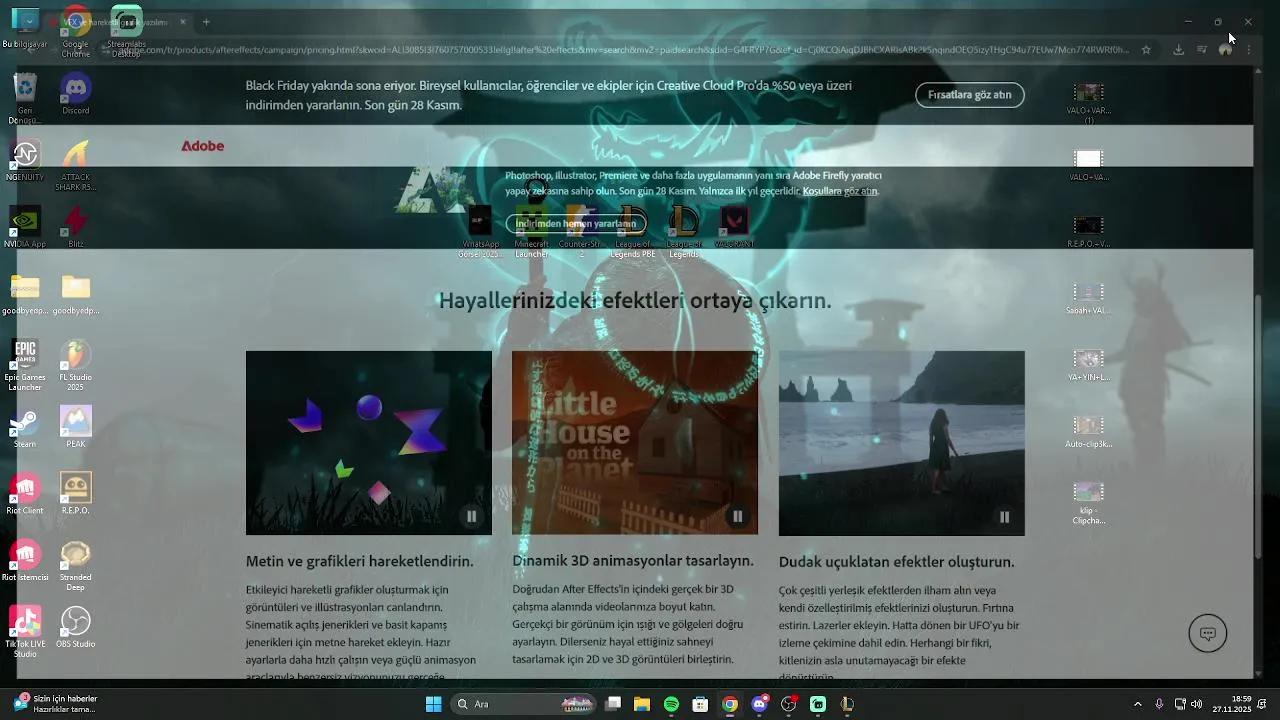Select the Geri Dönüşüm recycle bin icon
Image resolution: width=1280 pixels, height=720 pixels.
point(25,97)
